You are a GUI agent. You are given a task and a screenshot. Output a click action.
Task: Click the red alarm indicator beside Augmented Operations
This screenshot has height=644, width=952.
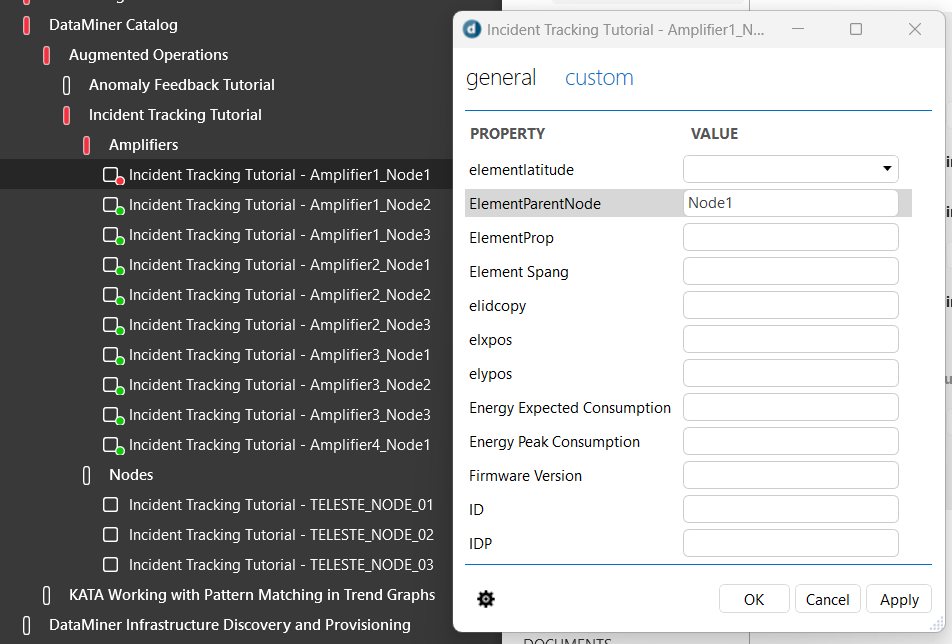[44, 54]
